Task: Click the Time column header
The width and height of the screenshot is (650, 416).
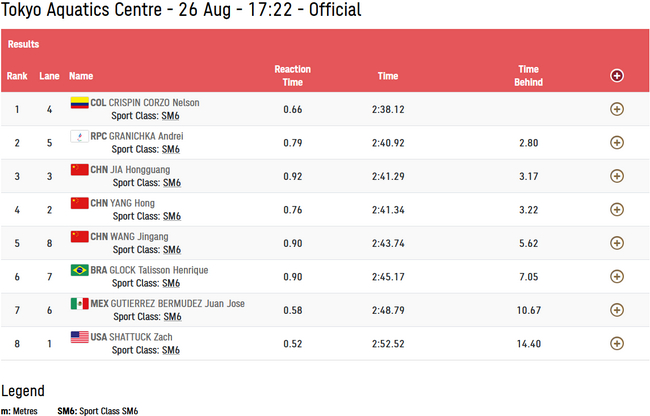Action: tap(388, 76)
